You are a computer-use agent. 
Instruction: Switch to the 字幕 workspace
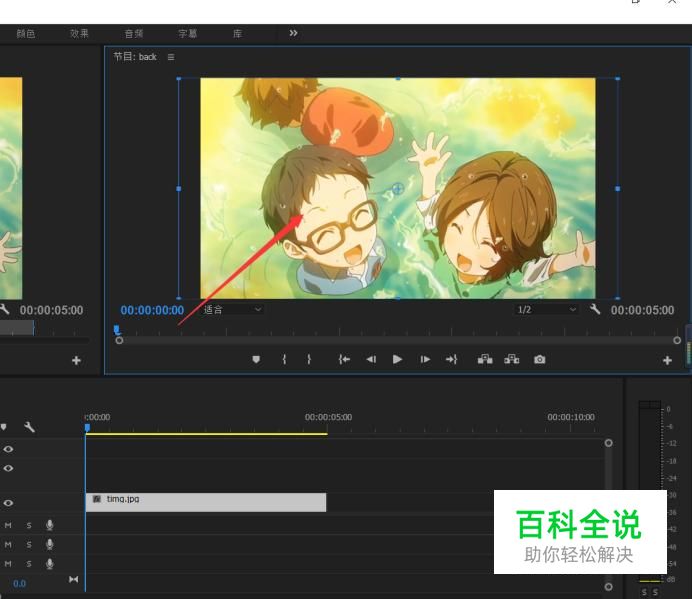coord(188,34)
